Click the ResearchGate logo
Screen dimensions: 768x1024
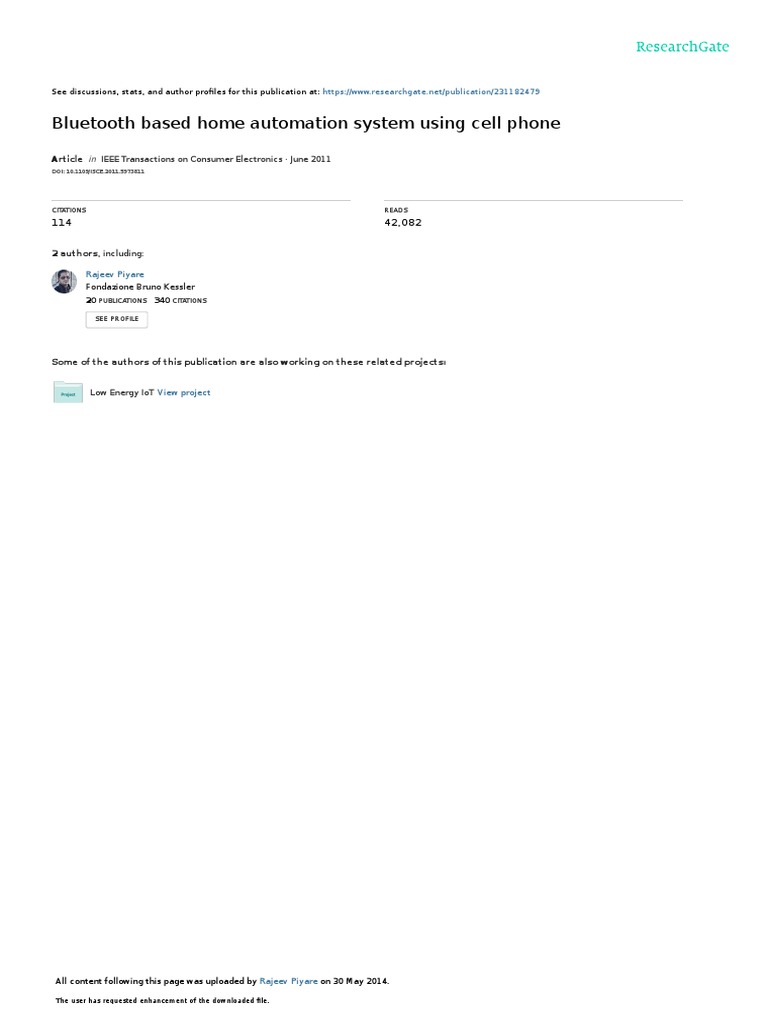coord(682,46)
